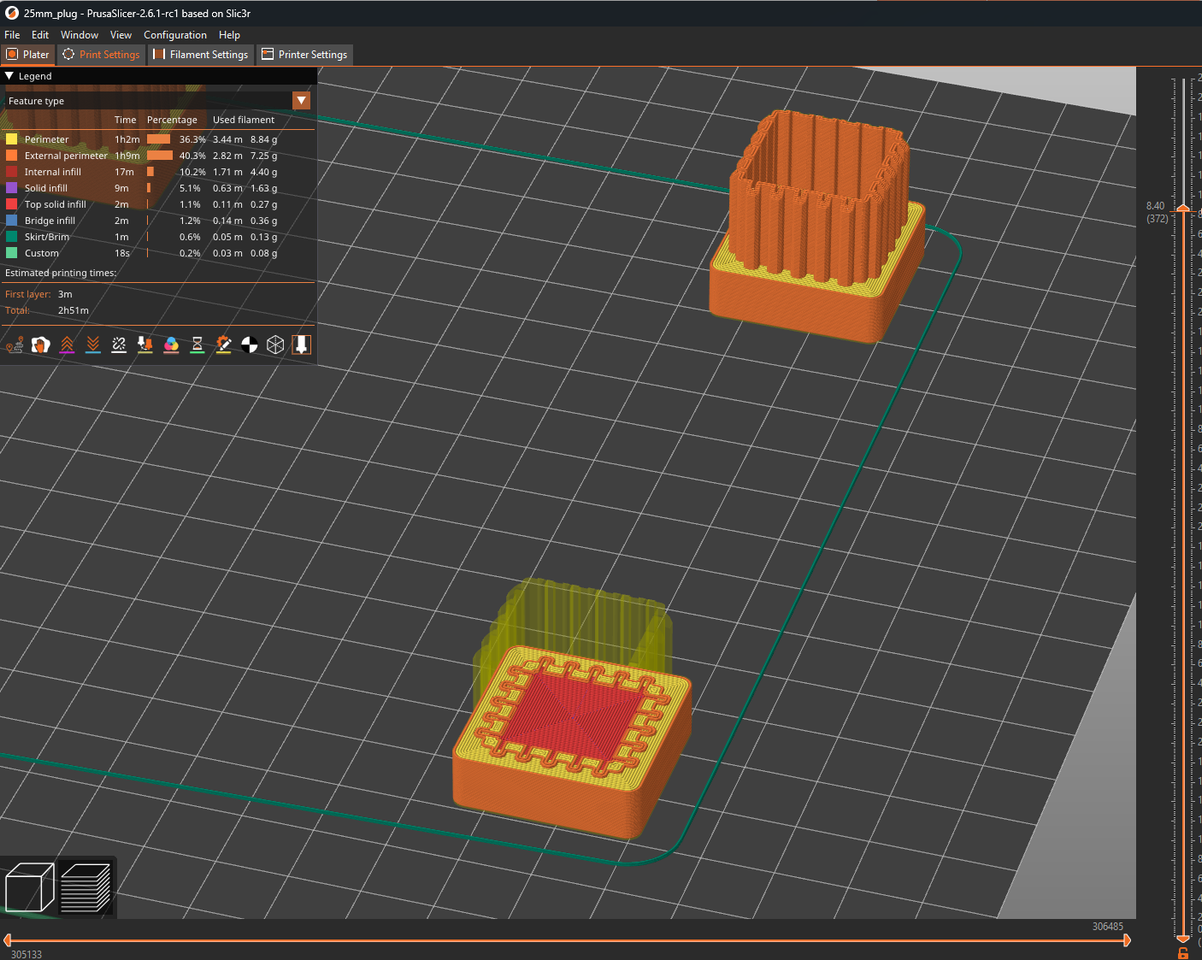Click the Custom legend color swatch
Viewport: 1202px width, 960px height.
click(12, 253)
